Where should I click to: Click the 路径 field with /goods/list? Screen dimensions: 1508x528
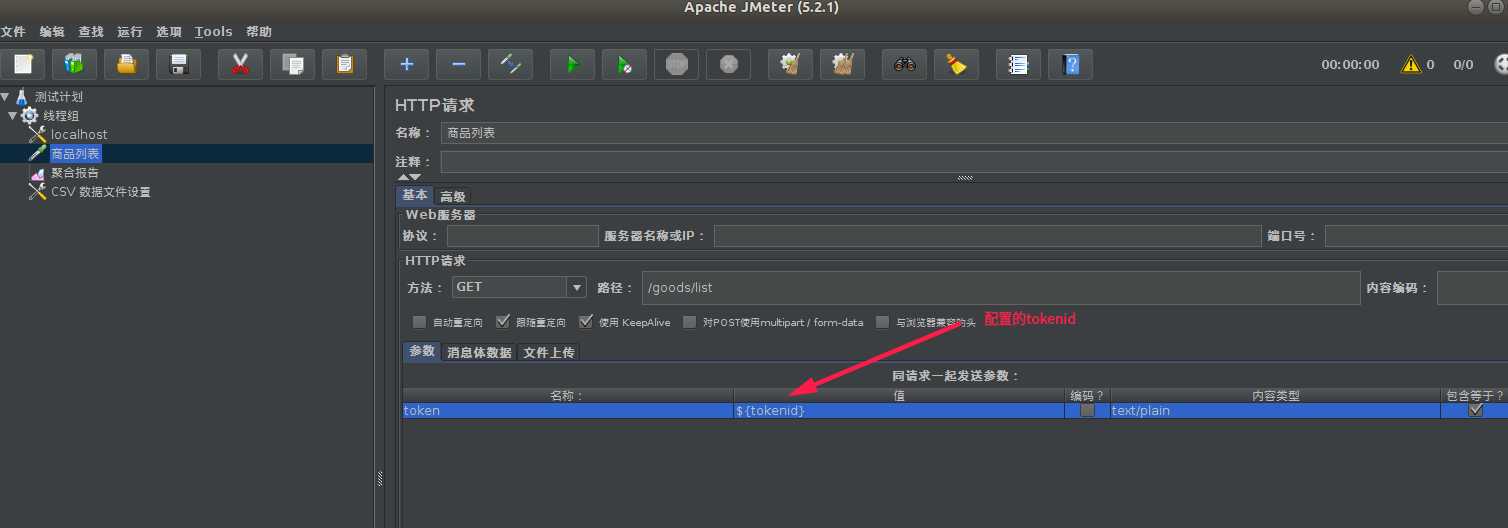pos(1001,287)
